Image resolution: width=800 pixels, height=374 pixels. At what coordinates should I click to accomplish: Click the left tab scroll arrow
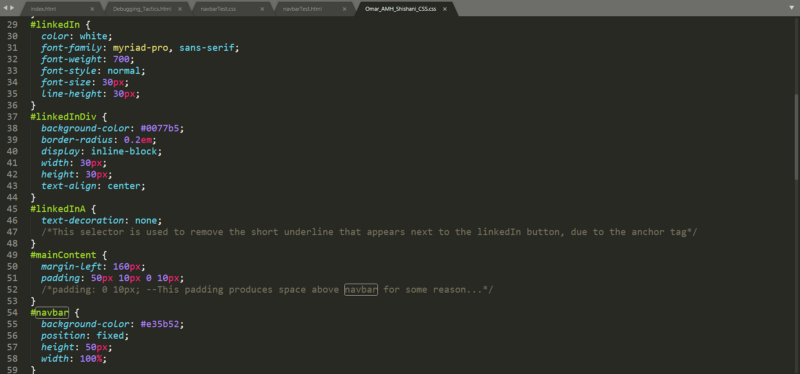point(6,8)
